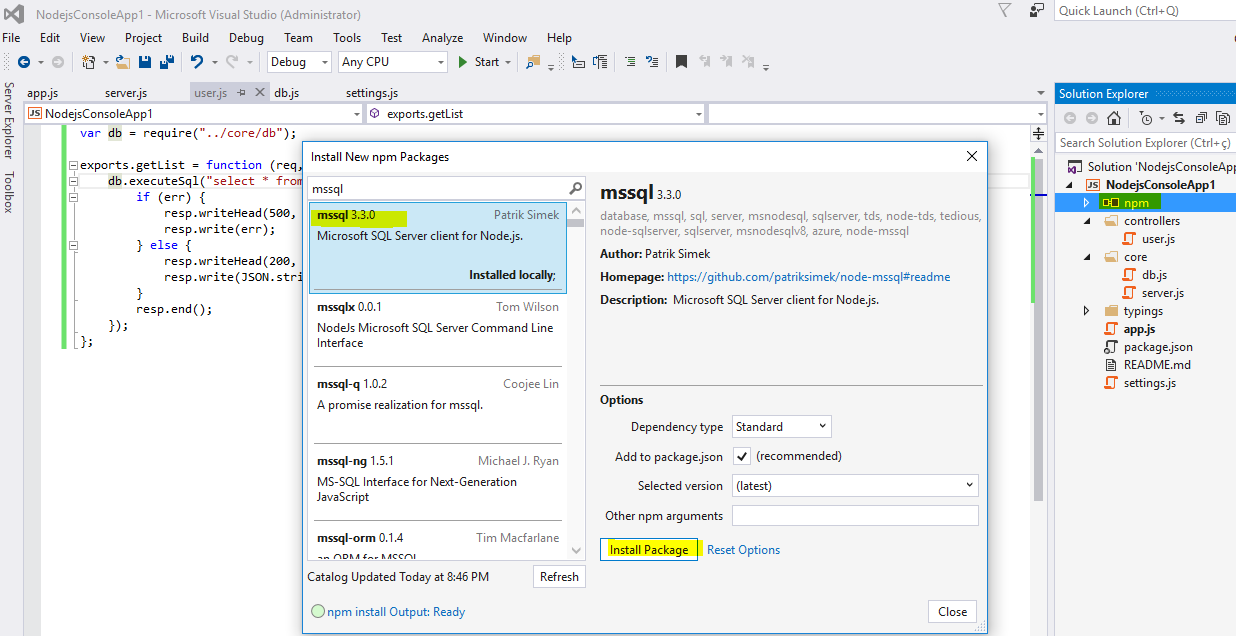Open the Server Explorer side tab
The width and height of the screenshot is (1236, 636).
(x=9, y=121)
